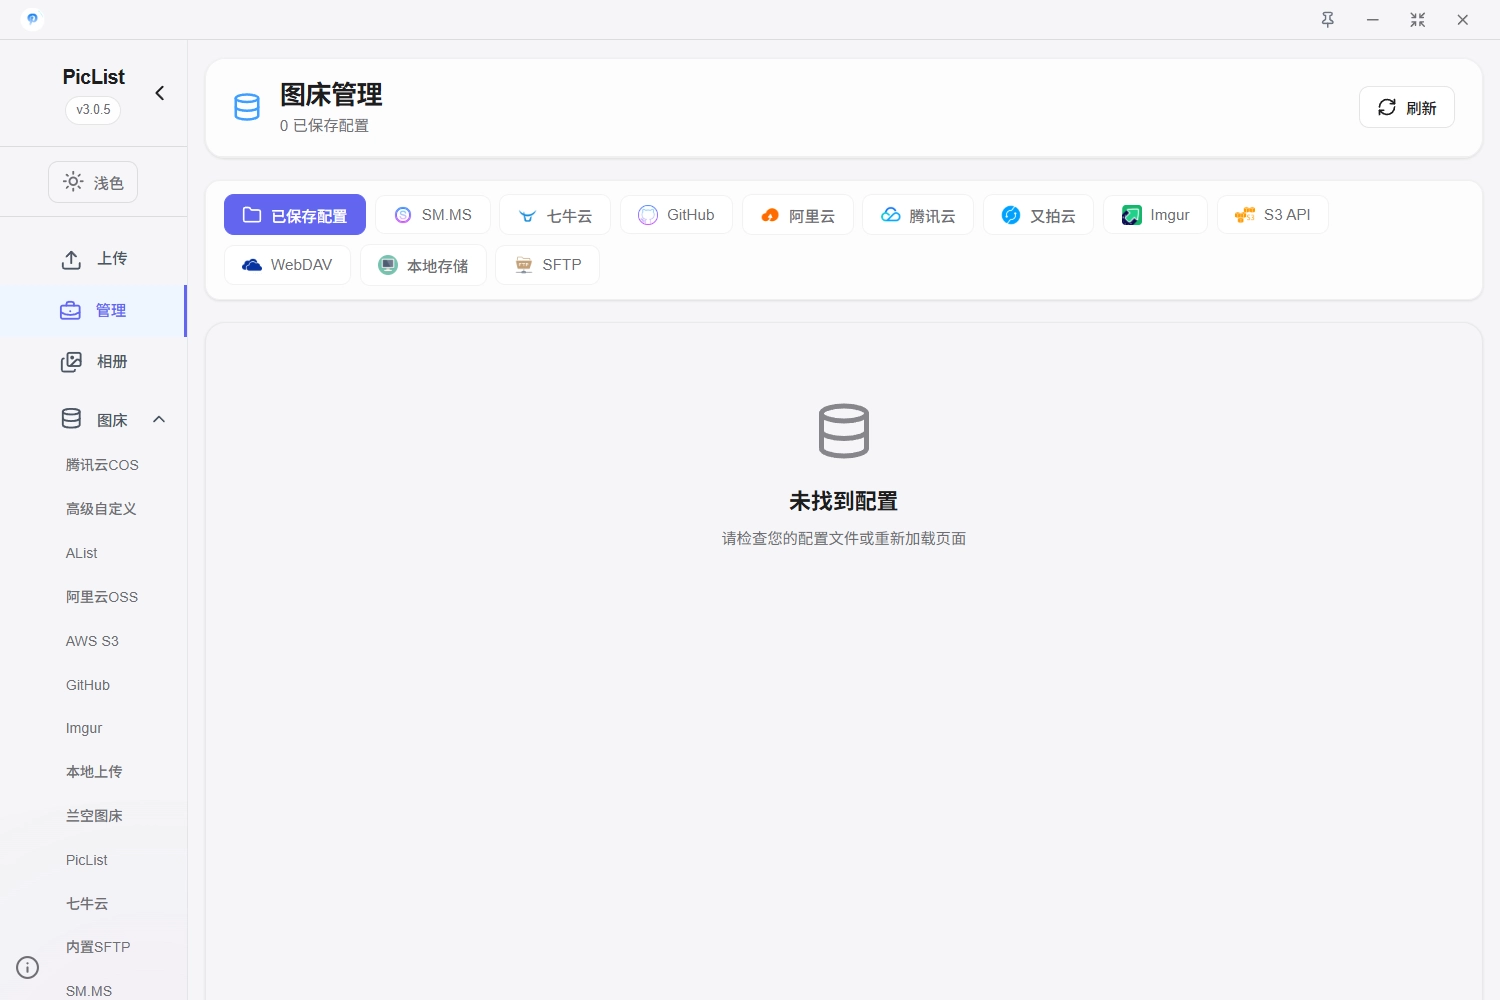
Task: Click the info icon at sidebar bottom
Action: pos(28,967)
